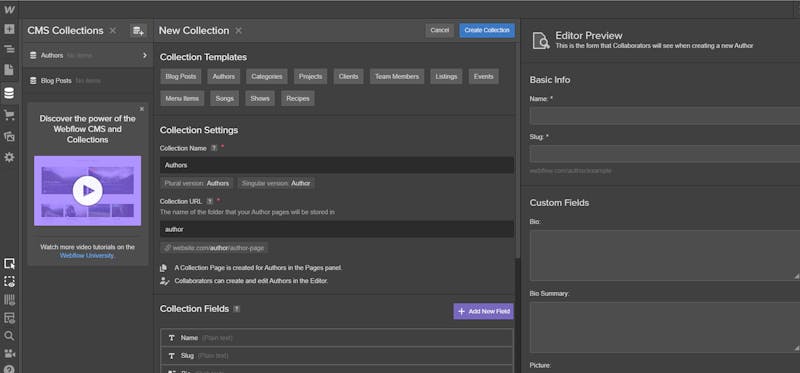Click the Cancel button

click(439, 31)
